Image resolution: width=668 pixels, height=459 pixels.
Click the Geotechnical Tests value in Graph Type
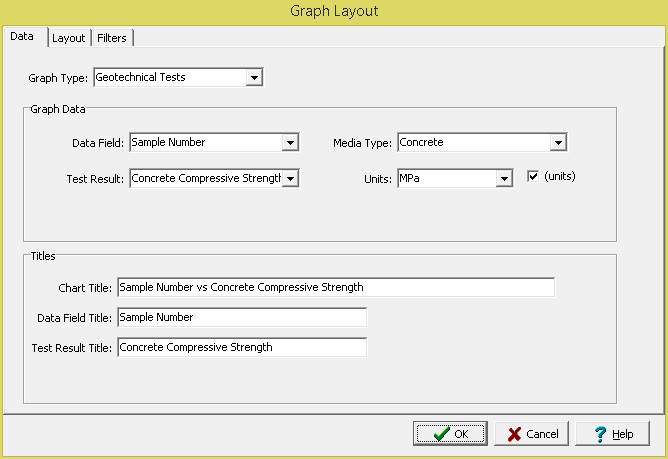coord(167,77)
